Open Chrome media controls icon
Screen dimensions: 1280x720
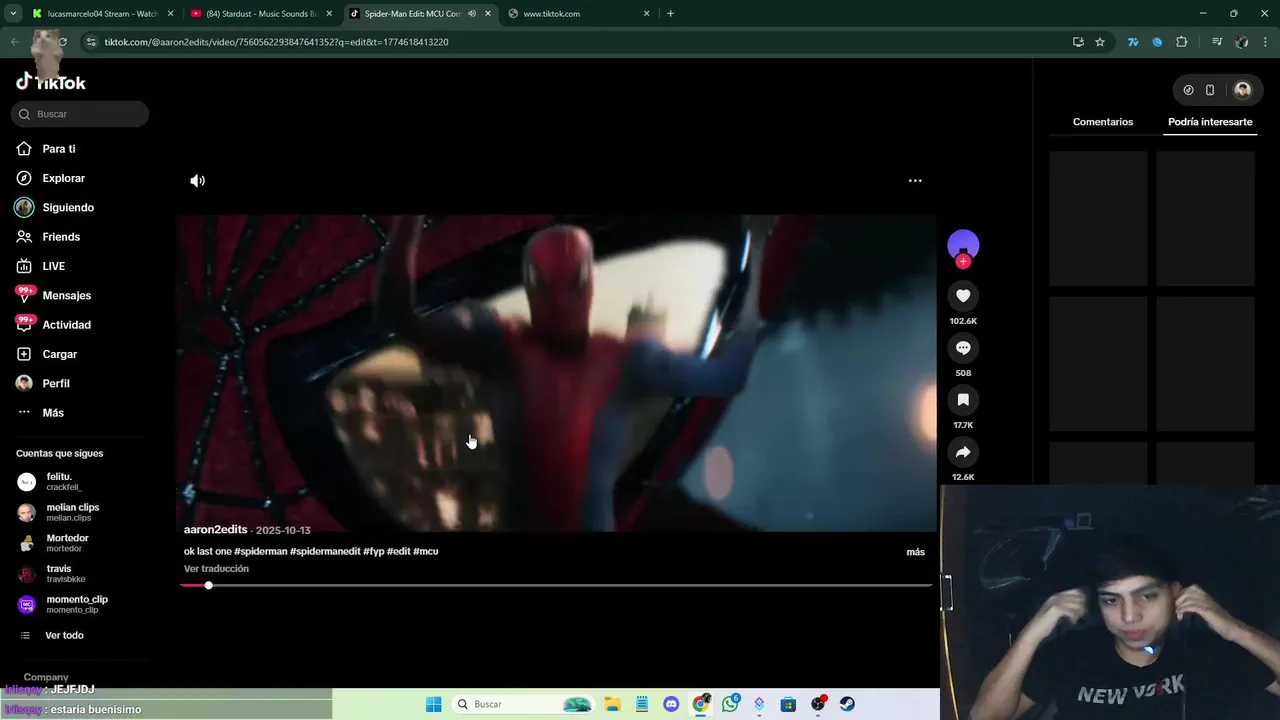(x=1217, y=42)
